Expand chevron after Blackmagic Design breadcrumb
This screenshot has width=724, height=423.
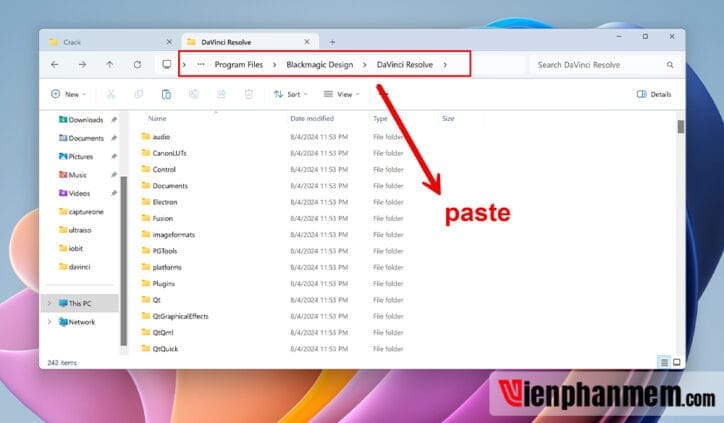click(x=365, y=65)
